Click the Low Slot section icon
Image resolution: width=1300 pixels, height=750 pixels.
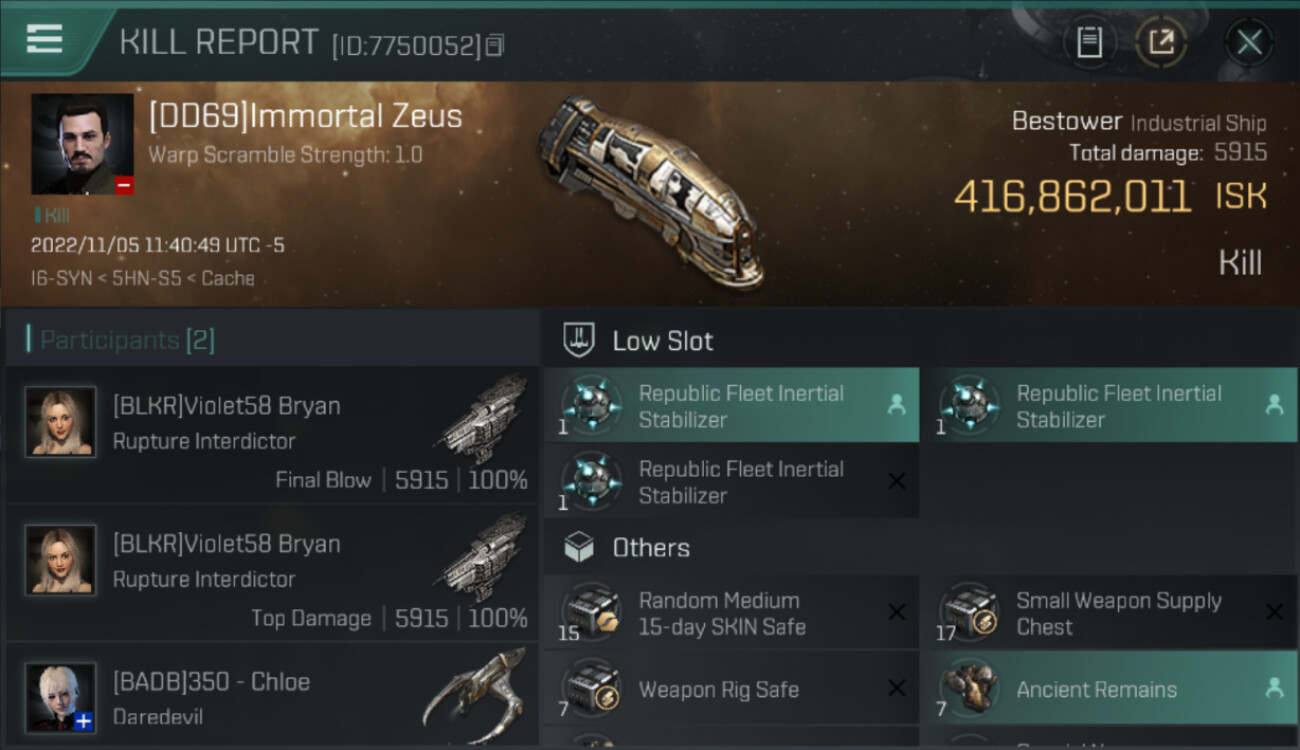click(580, 340)
